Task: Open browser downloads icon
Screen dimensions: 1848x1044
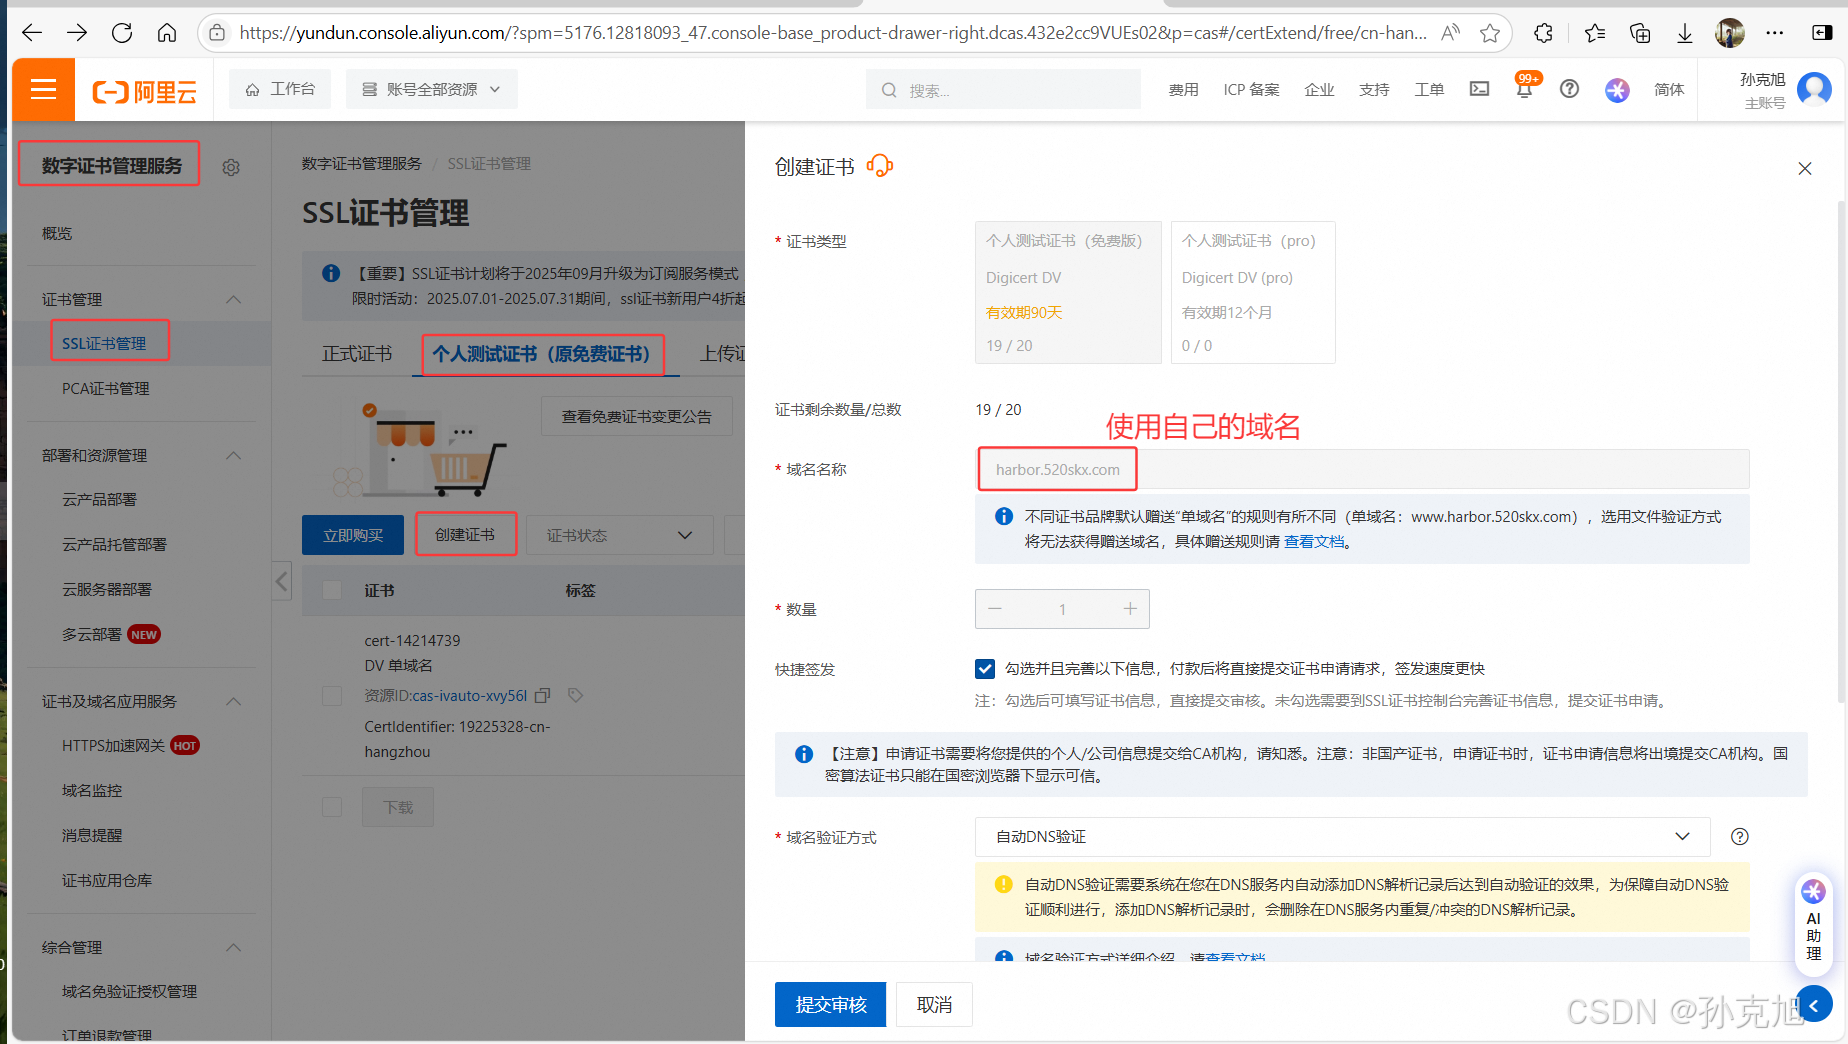Action: (1685, 33)
